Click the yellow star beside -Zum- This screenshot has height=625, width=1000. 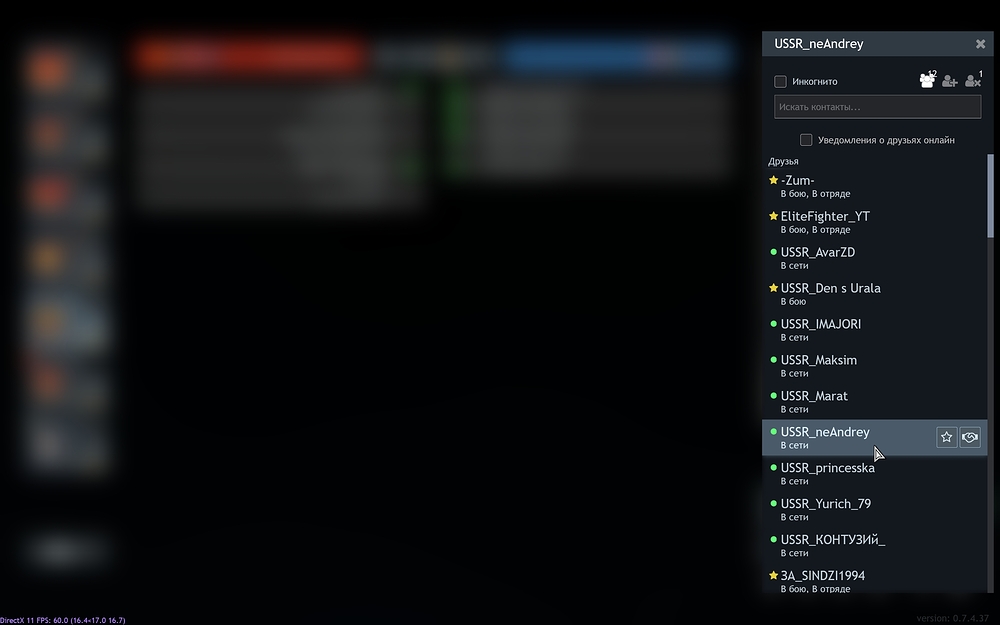pyautogui.click(x=773, y=180)
